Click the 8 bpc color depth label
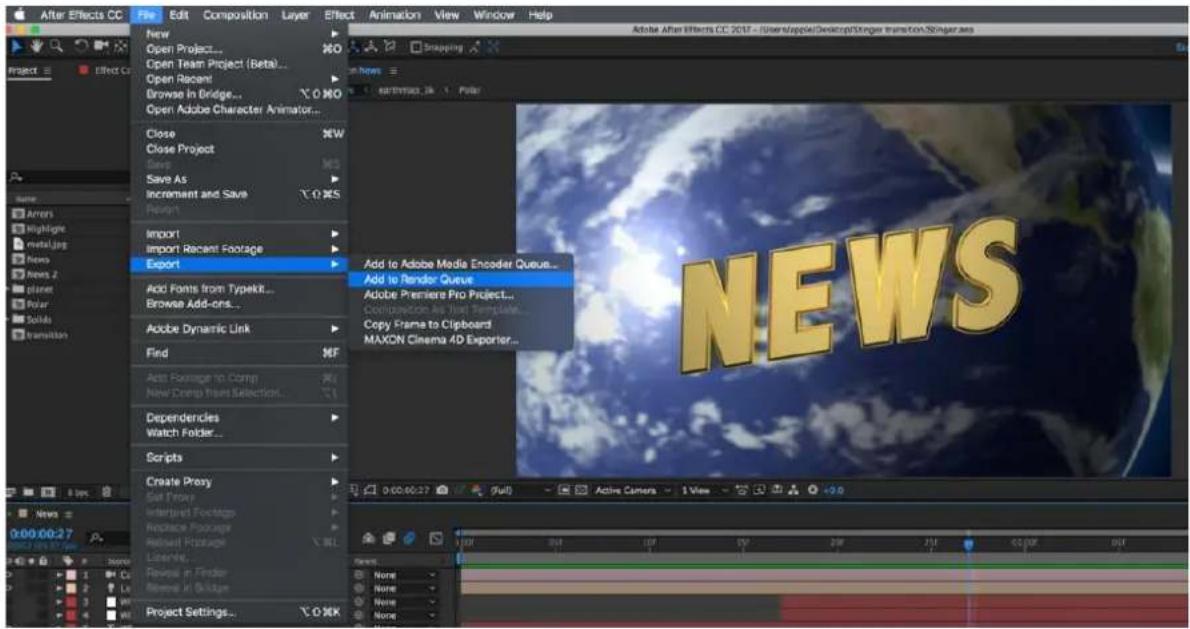The width and height of the screenshot is (1190, 629). (x=77, y=493)
